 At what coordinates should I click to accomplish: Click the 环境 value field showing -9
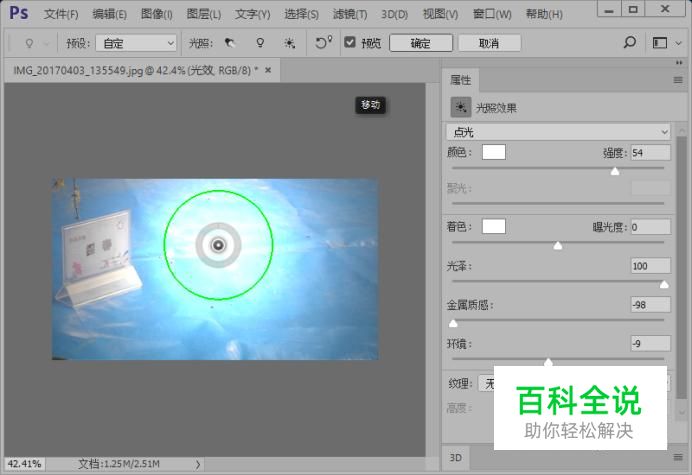(x=651, y=343)
